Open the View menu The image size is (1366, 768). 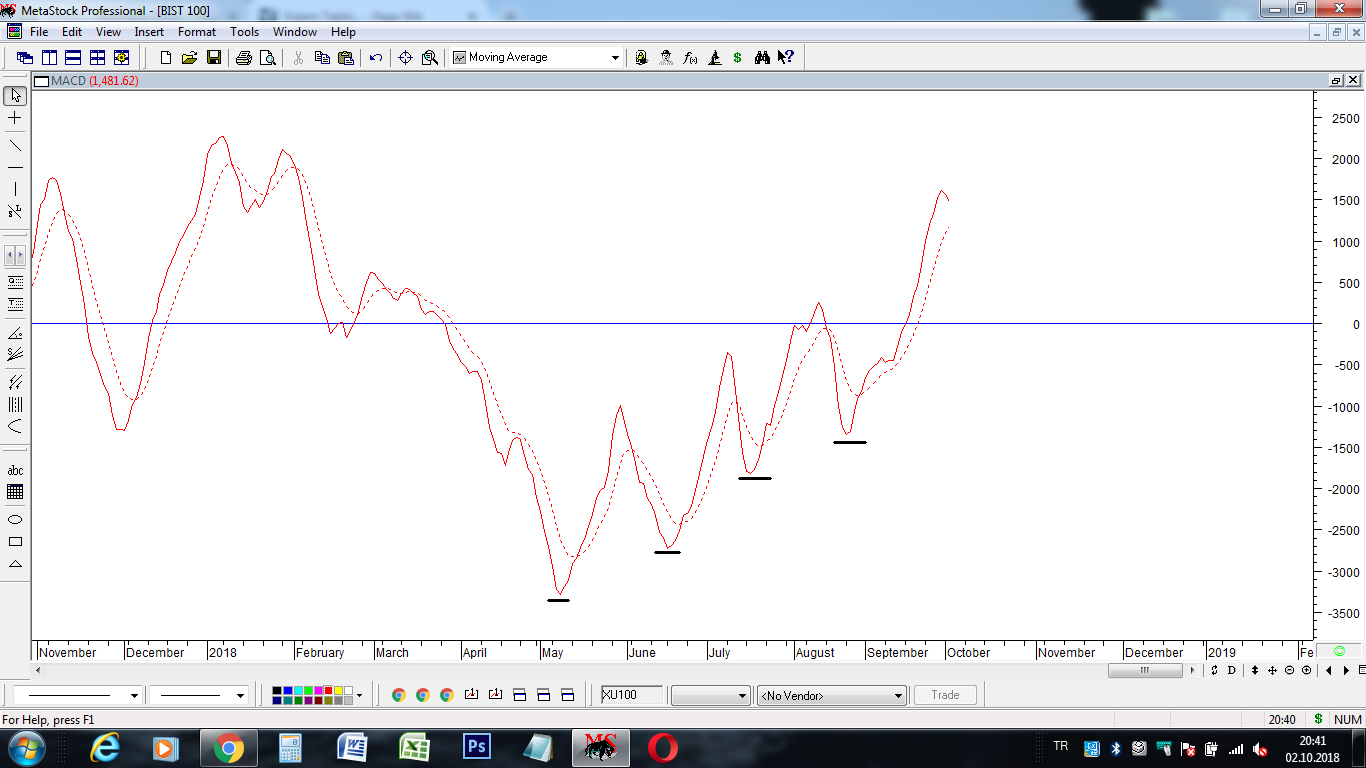pos(108,32)
